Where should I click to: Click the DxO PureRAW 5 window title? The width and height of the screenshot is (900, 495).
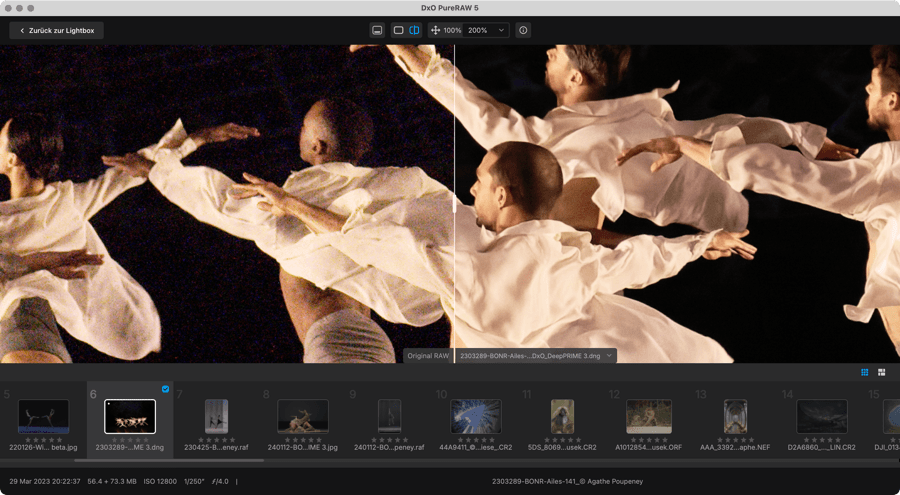pos(450,8)
